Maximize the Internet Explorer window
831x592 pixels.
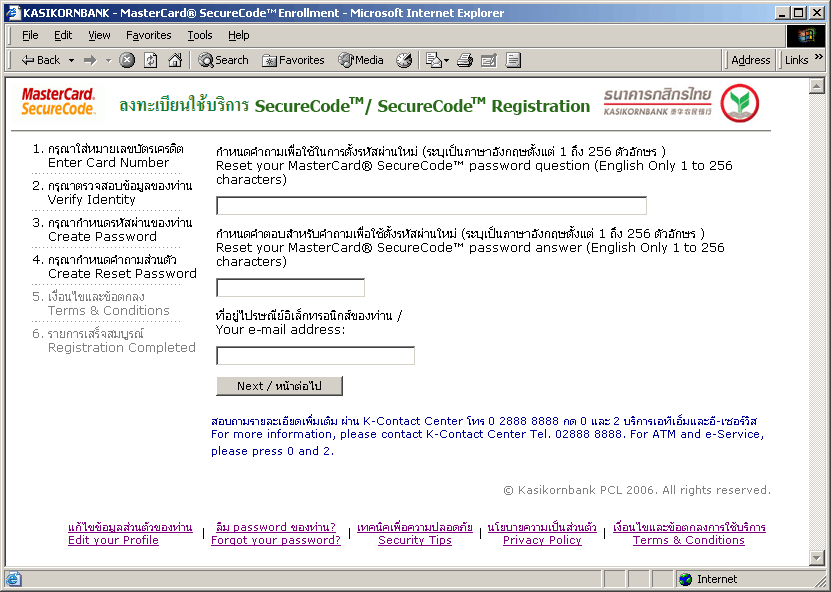(x=799, y=13)
